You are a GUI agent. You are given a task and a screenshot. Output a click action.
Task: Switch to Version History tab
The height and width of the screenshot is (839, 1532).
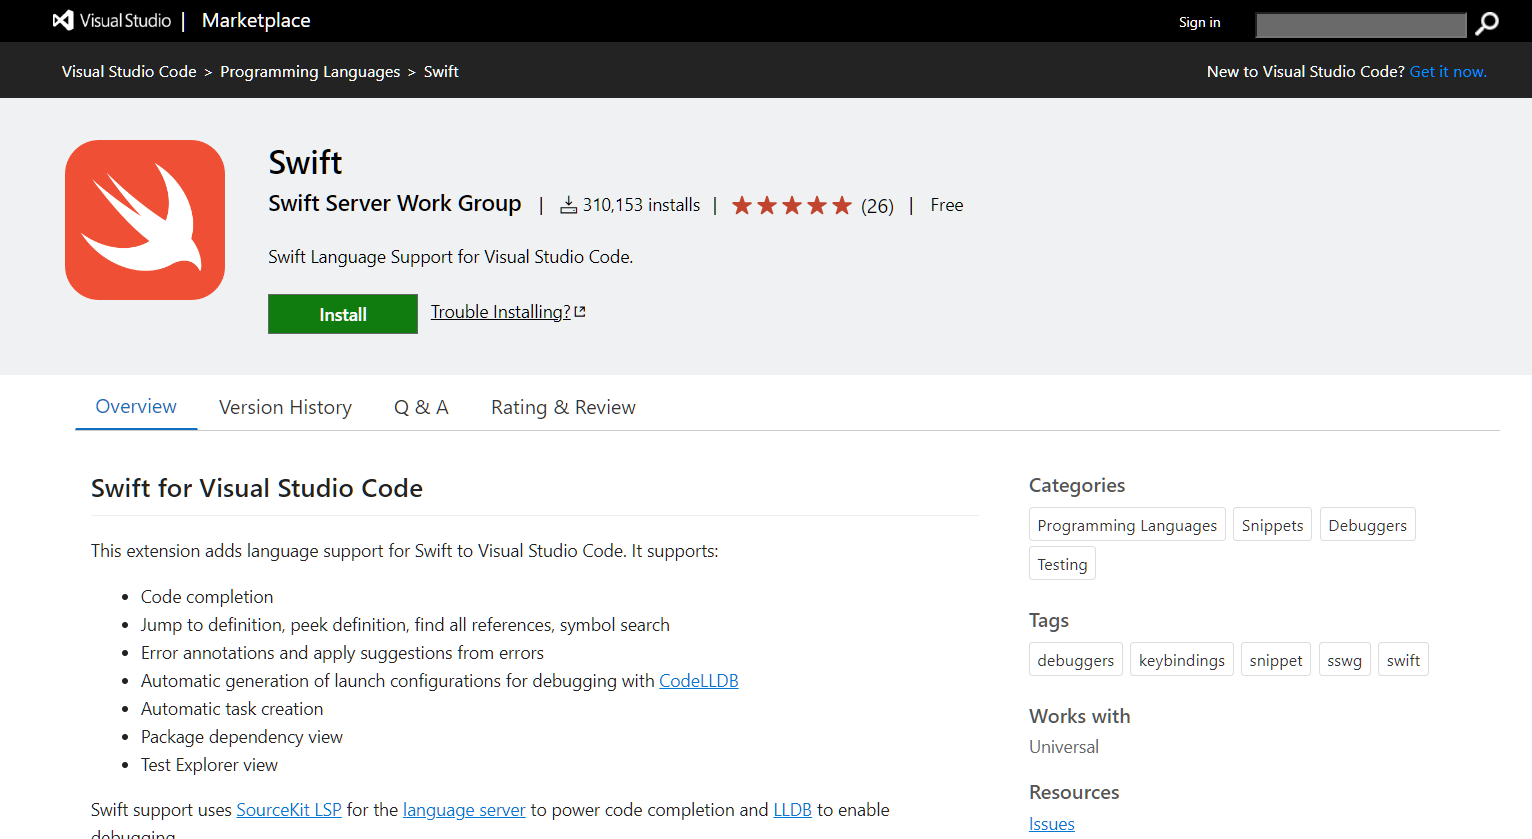coord(285,408)
